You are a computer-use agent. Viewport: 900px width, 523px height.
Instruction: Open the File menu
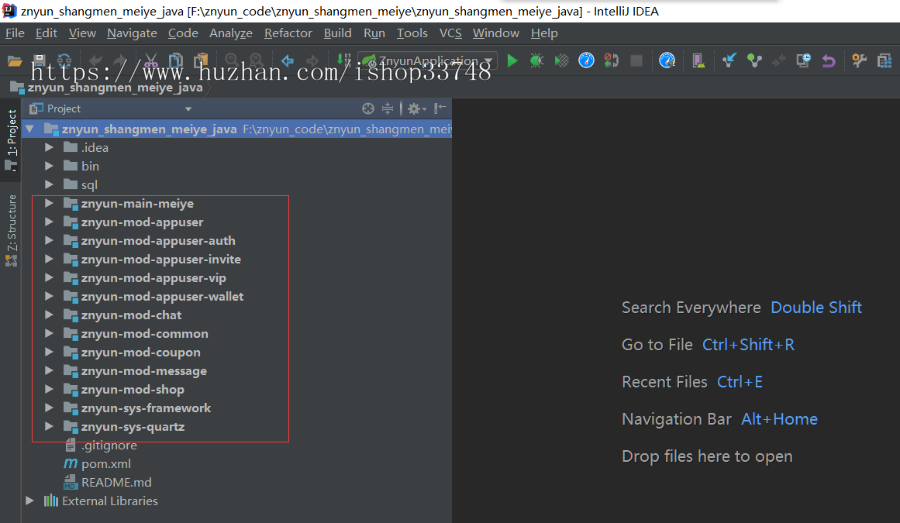[x=15, y=33]
